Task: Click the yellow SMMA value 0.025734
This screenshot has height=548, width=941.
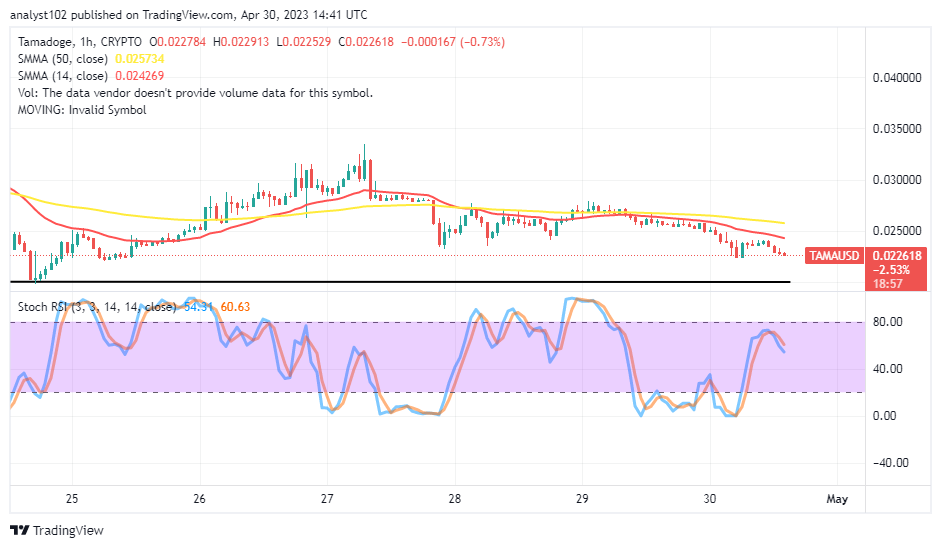Action: [139, 59]
